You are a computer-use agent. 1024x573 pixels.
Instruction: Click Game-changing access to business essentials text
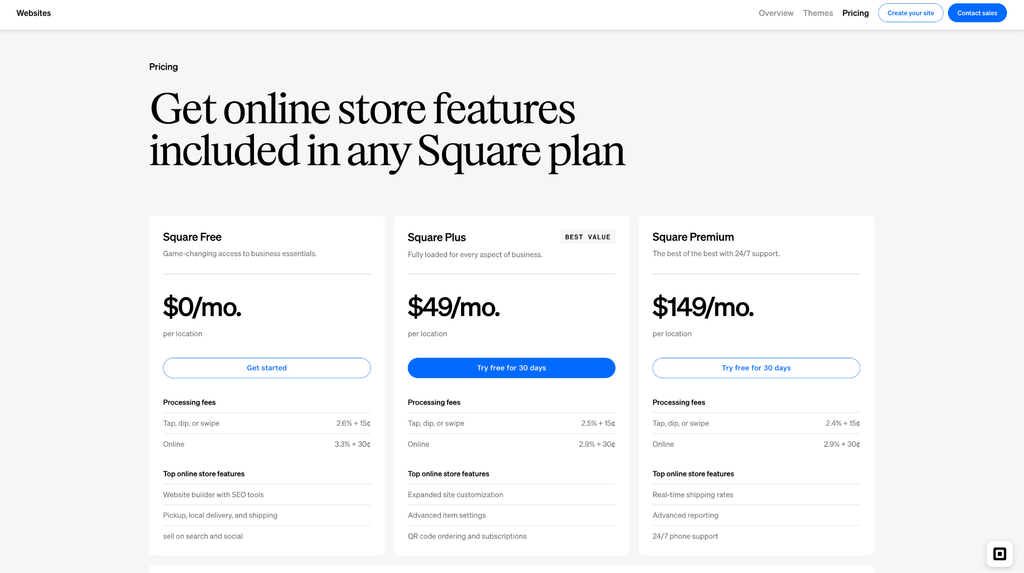(x=240, y=254)
